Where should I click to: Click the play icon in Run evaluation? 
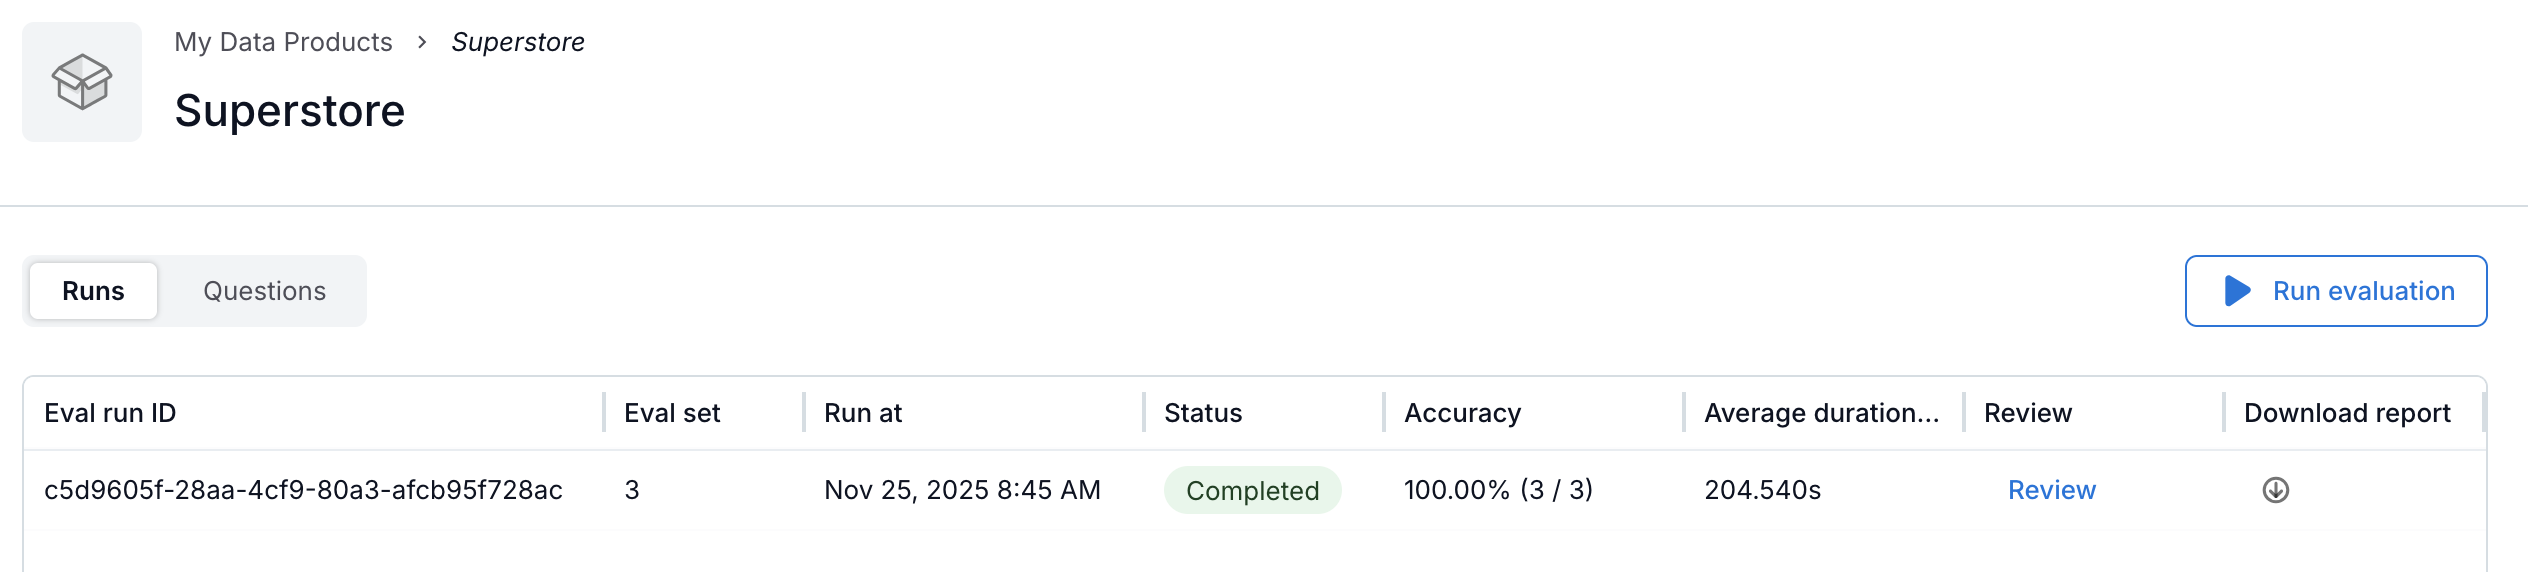click(x=2237, y=291)
